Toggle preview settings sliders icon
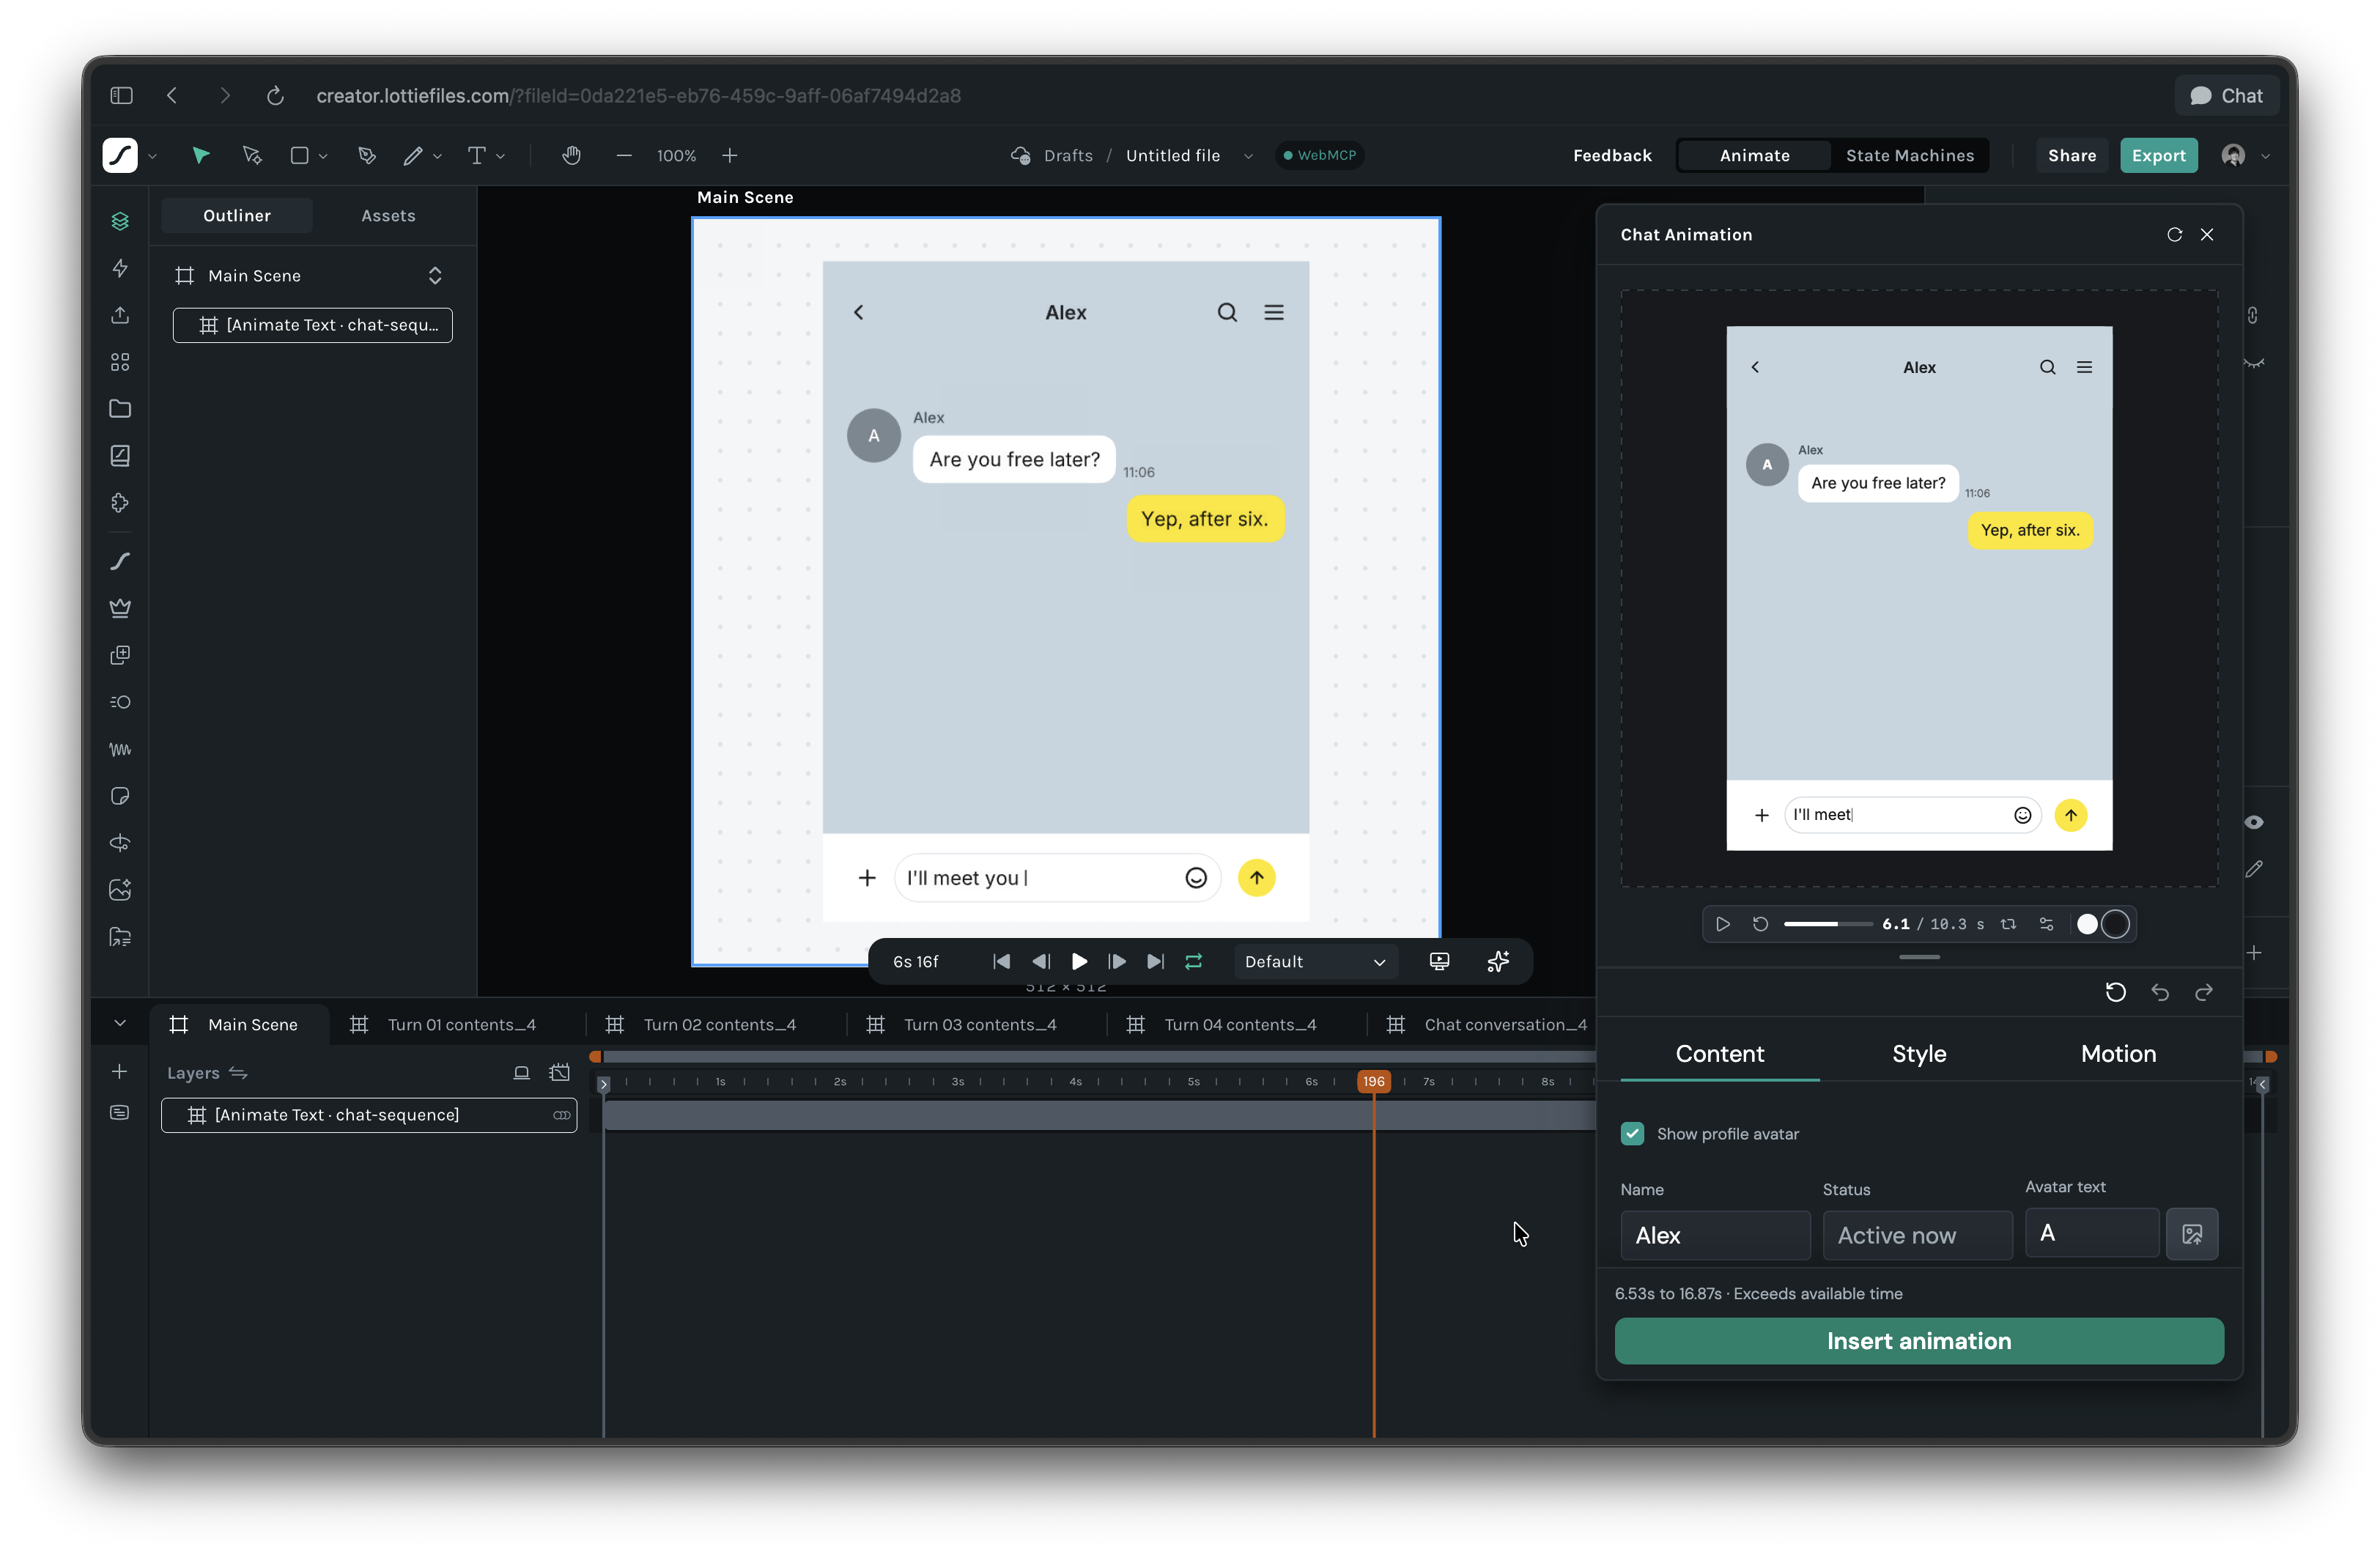This screenshot has width=2380, height=1555. click(2046, 924)
